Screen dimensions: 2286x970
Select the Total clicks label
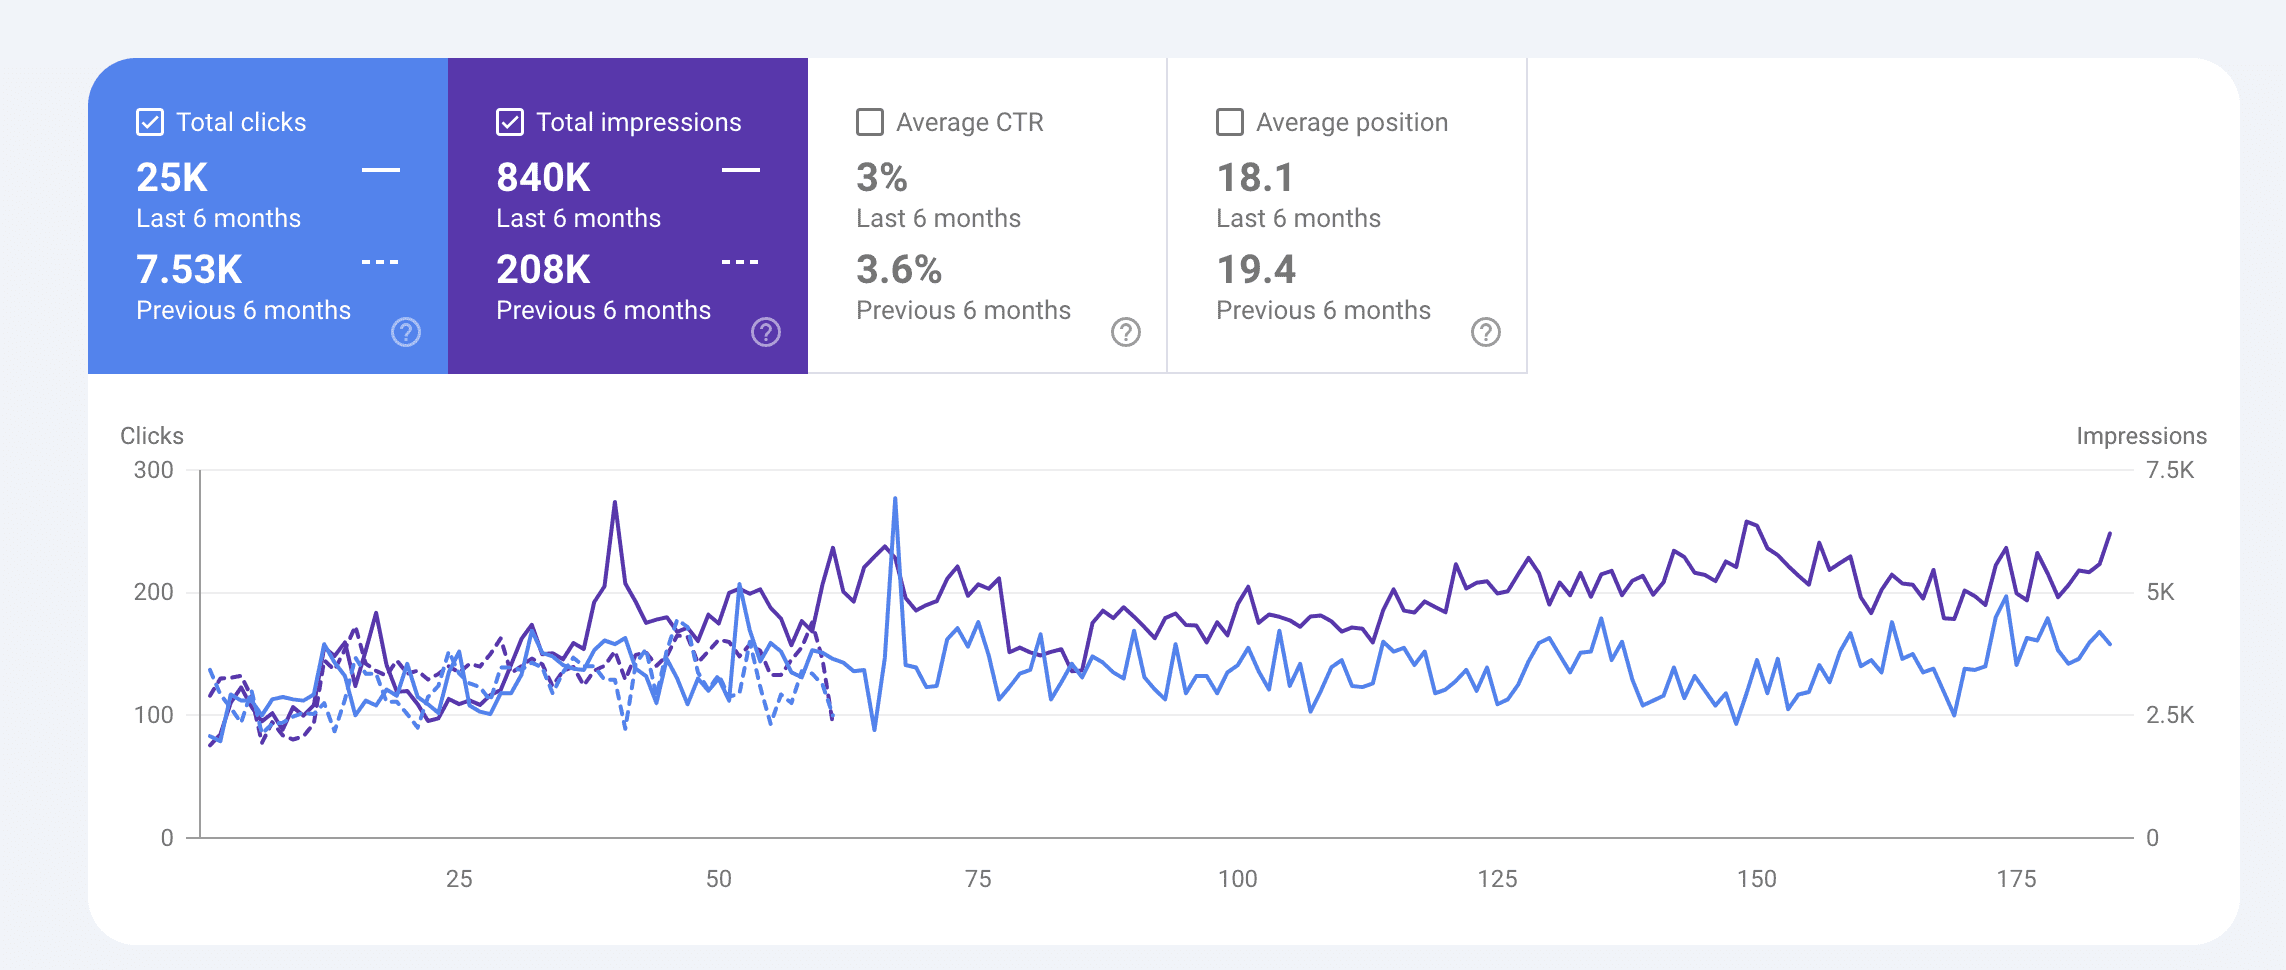pyautogui.click(x=241, y=122)
